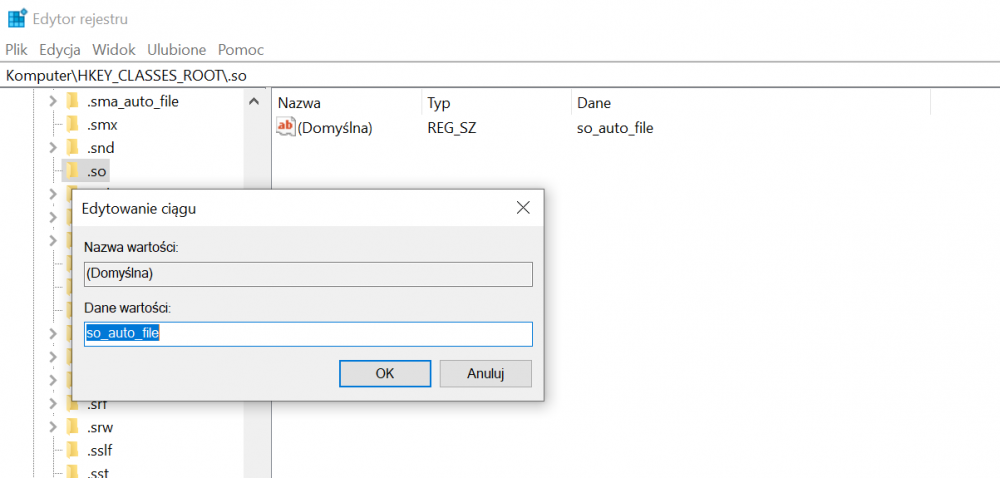This screenshot has height=478, width=1000.
Task: Open the Widok menu
Action: [x=113, y=49]
